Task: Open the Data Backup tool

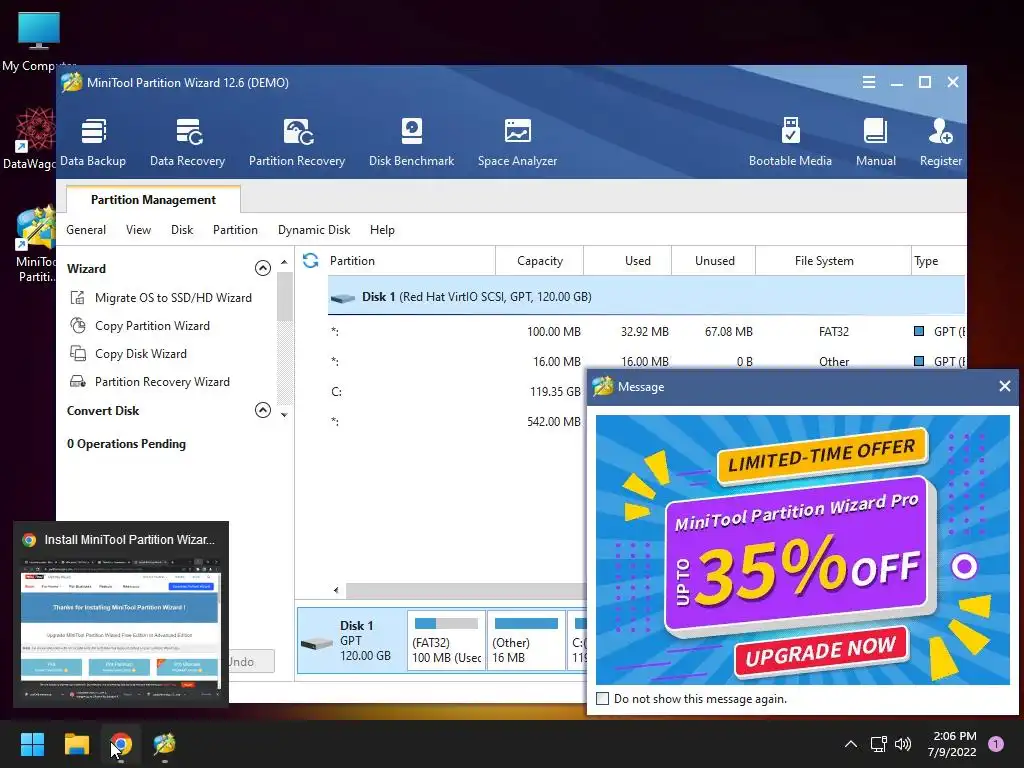Action: (93, 142)
